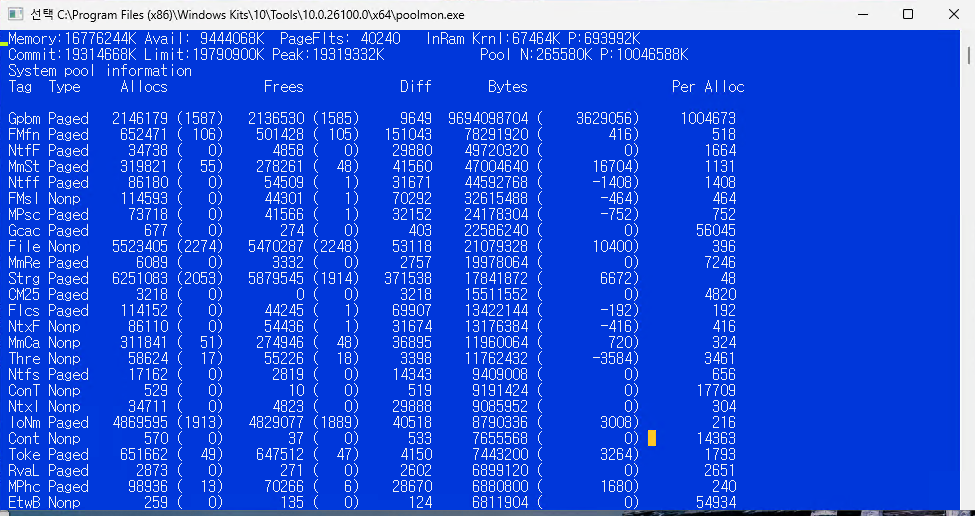Click the yellow selection cursor block
The height and width of the screenshot is (516, 975).
pos(652,438)
